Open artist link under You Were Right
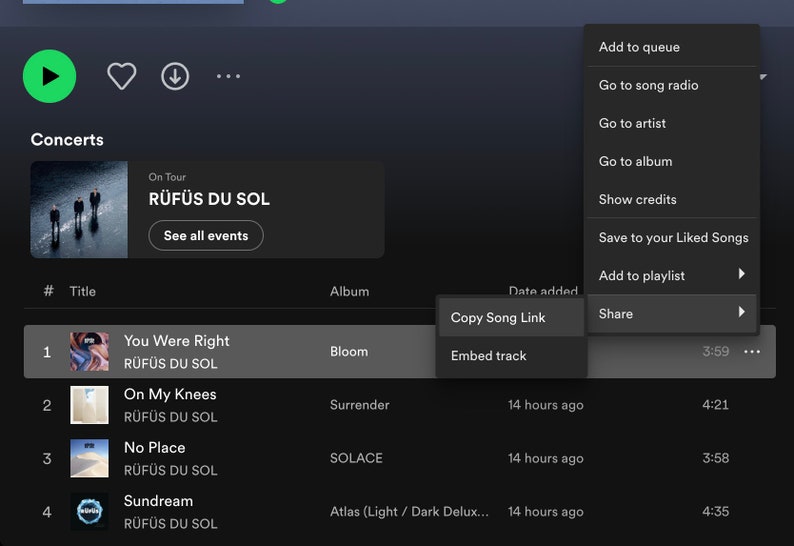This screenshot has height=546, width=794. 171,364
